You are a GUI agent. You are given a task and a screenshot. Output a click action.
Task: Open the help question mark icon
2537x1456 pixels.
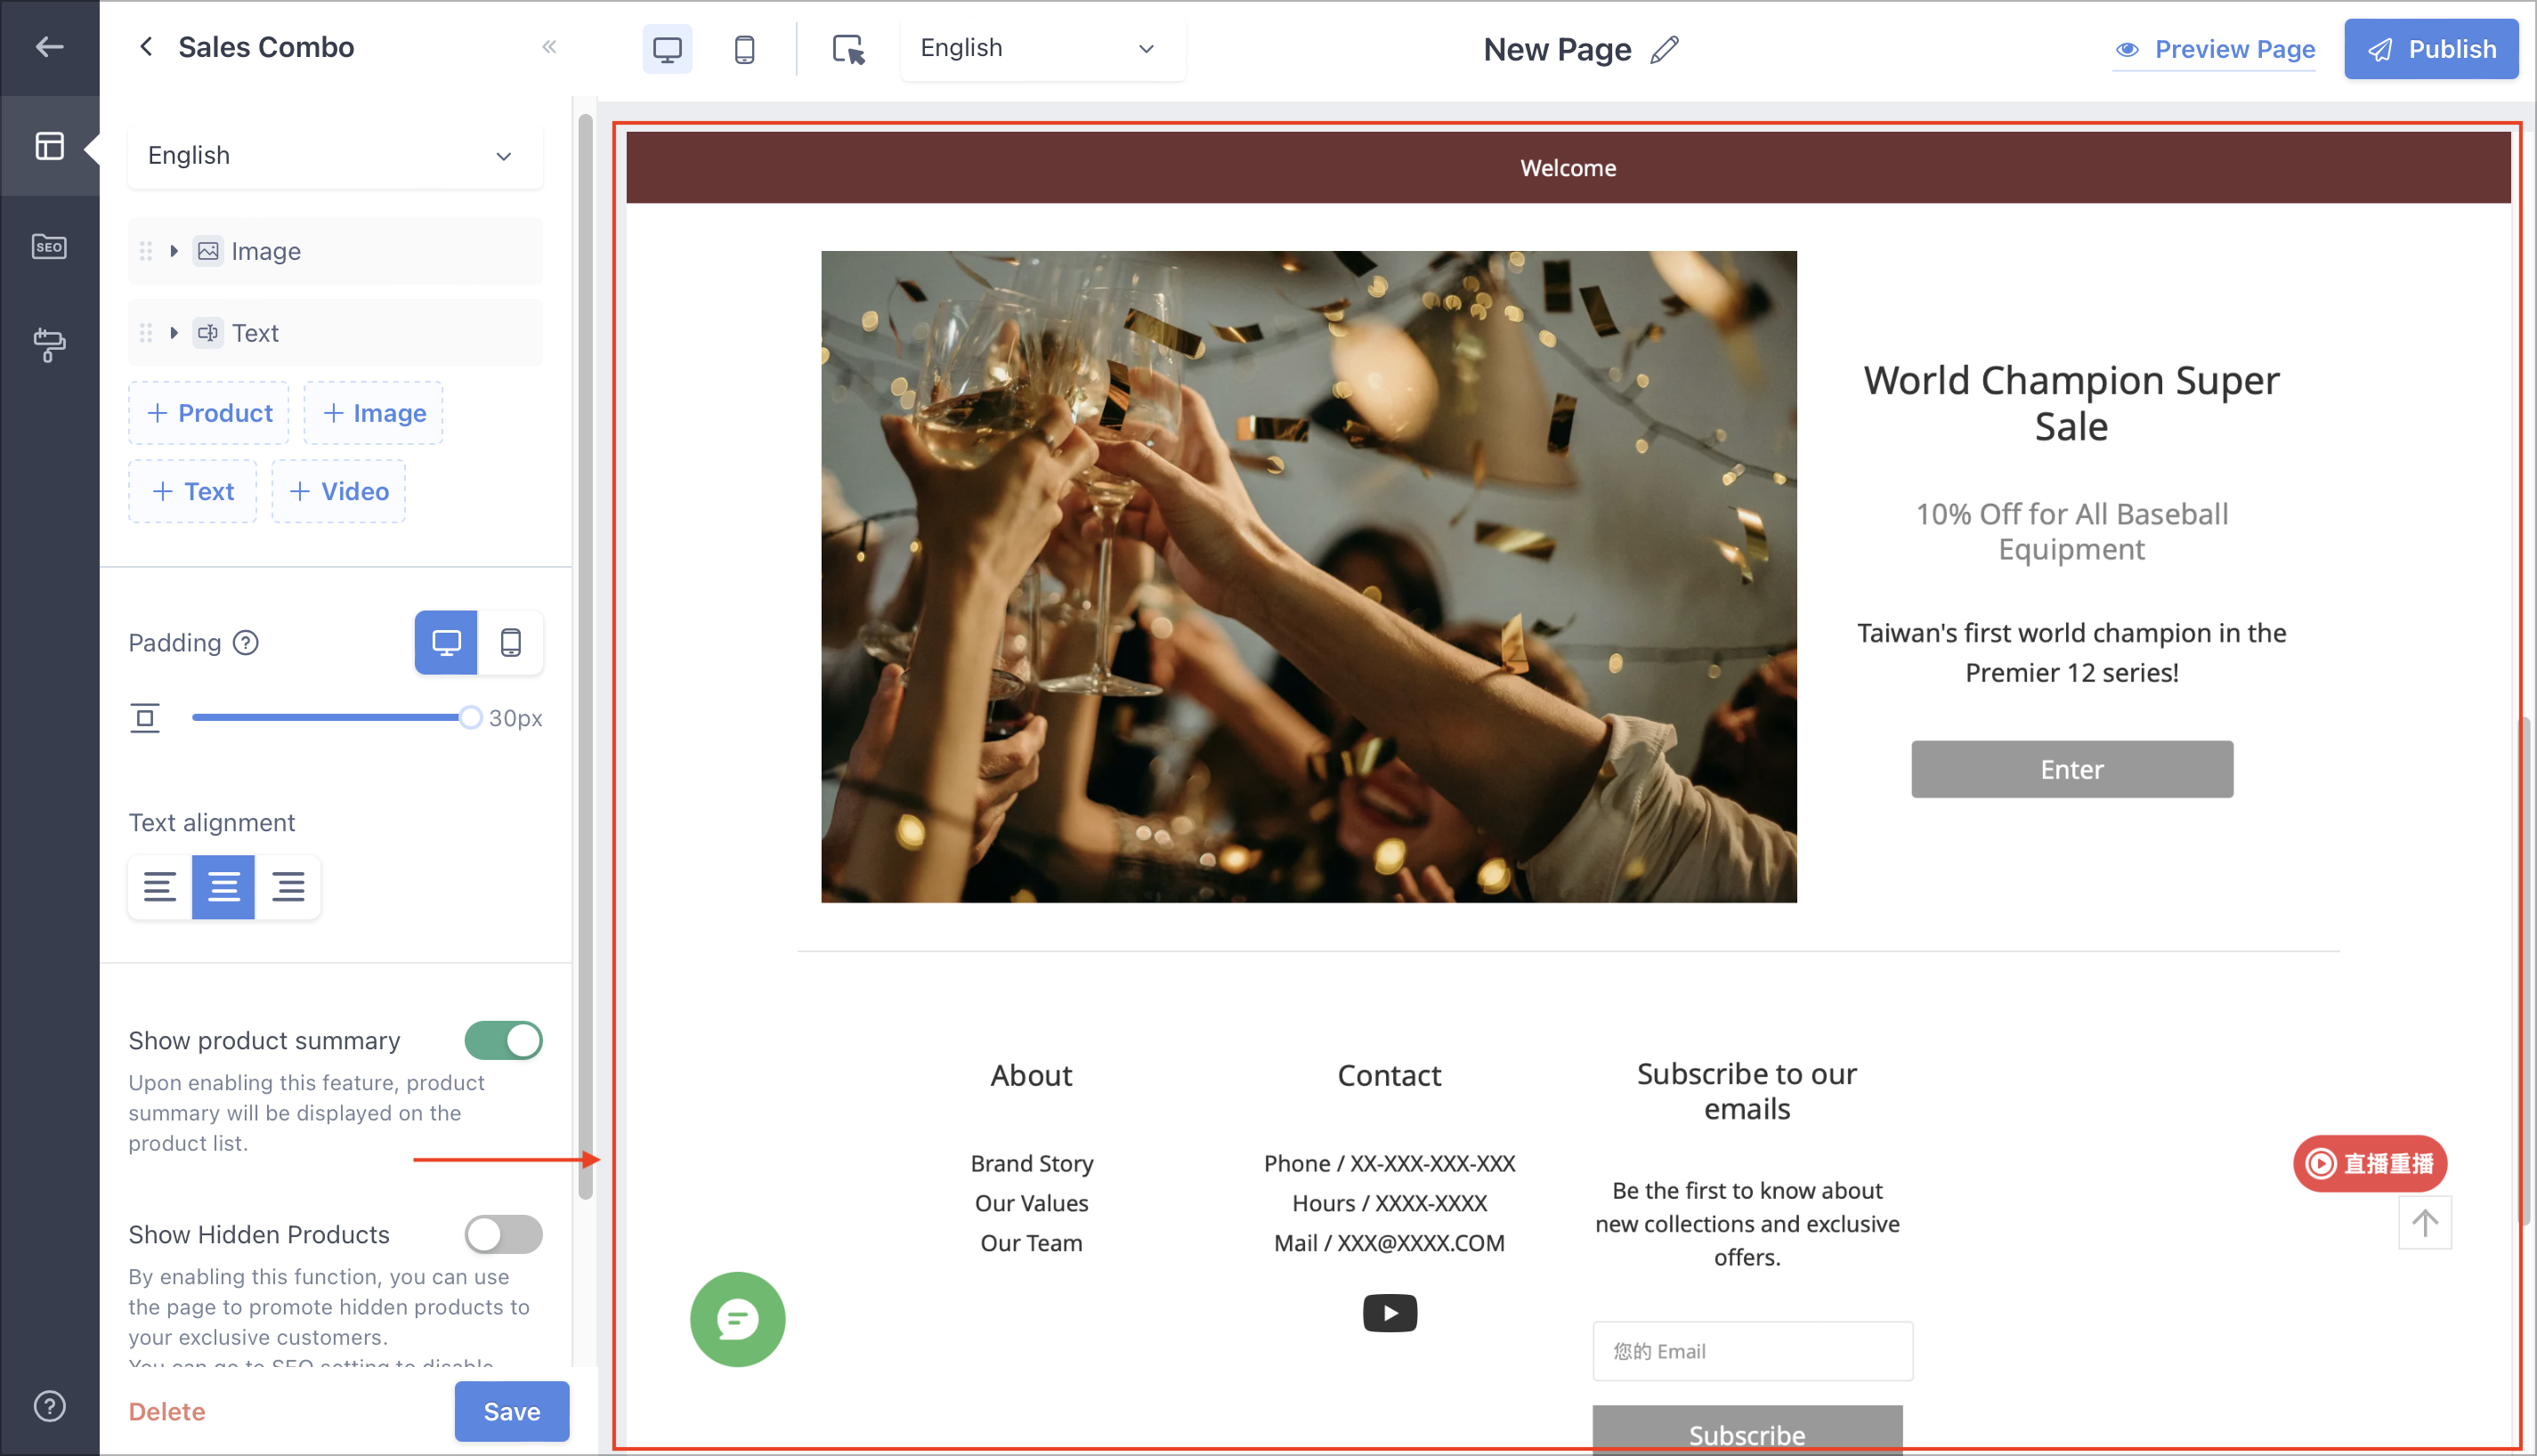pos(49,1406)
